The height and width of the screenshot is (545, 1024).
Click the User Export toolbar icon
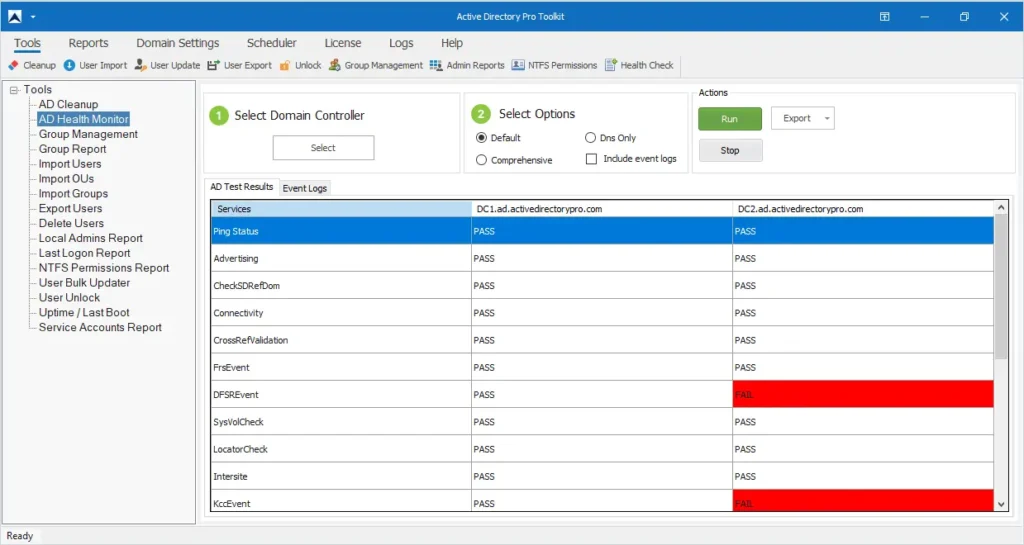pos(214,65)
